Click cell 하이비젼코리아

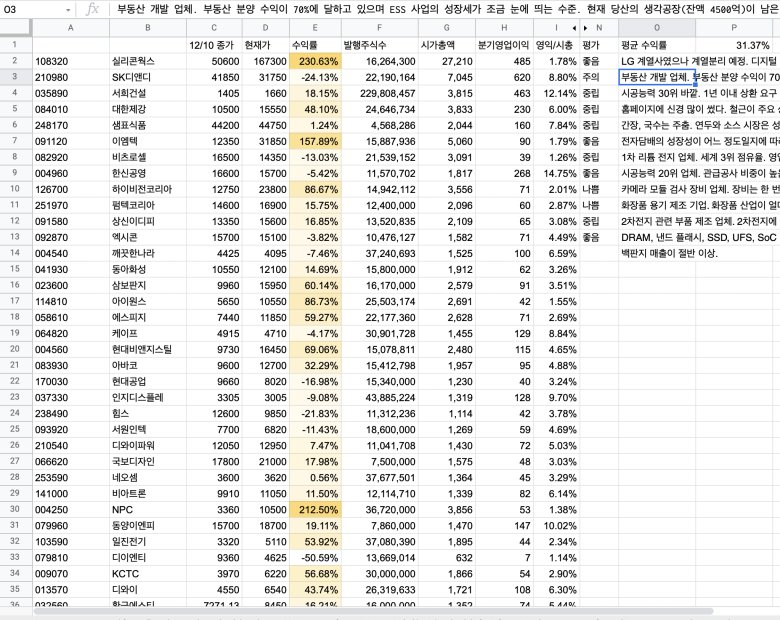[x=148, y=189]
